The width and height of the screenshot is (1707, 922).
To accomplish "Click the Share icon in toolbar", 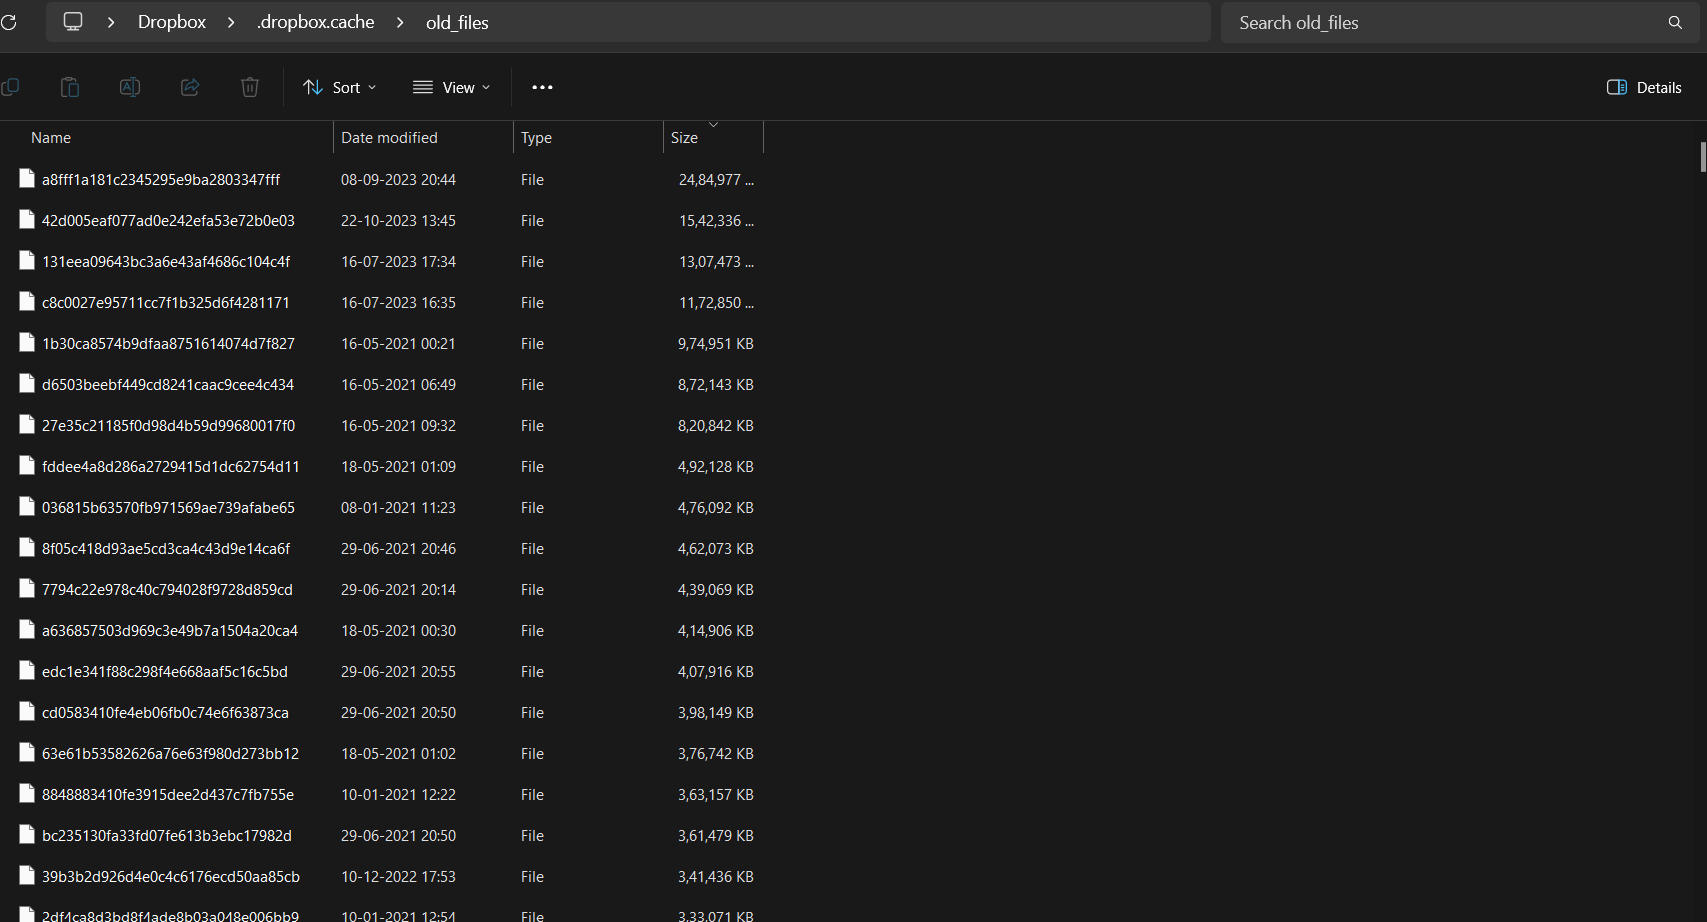I will click(x=190, y=87).
